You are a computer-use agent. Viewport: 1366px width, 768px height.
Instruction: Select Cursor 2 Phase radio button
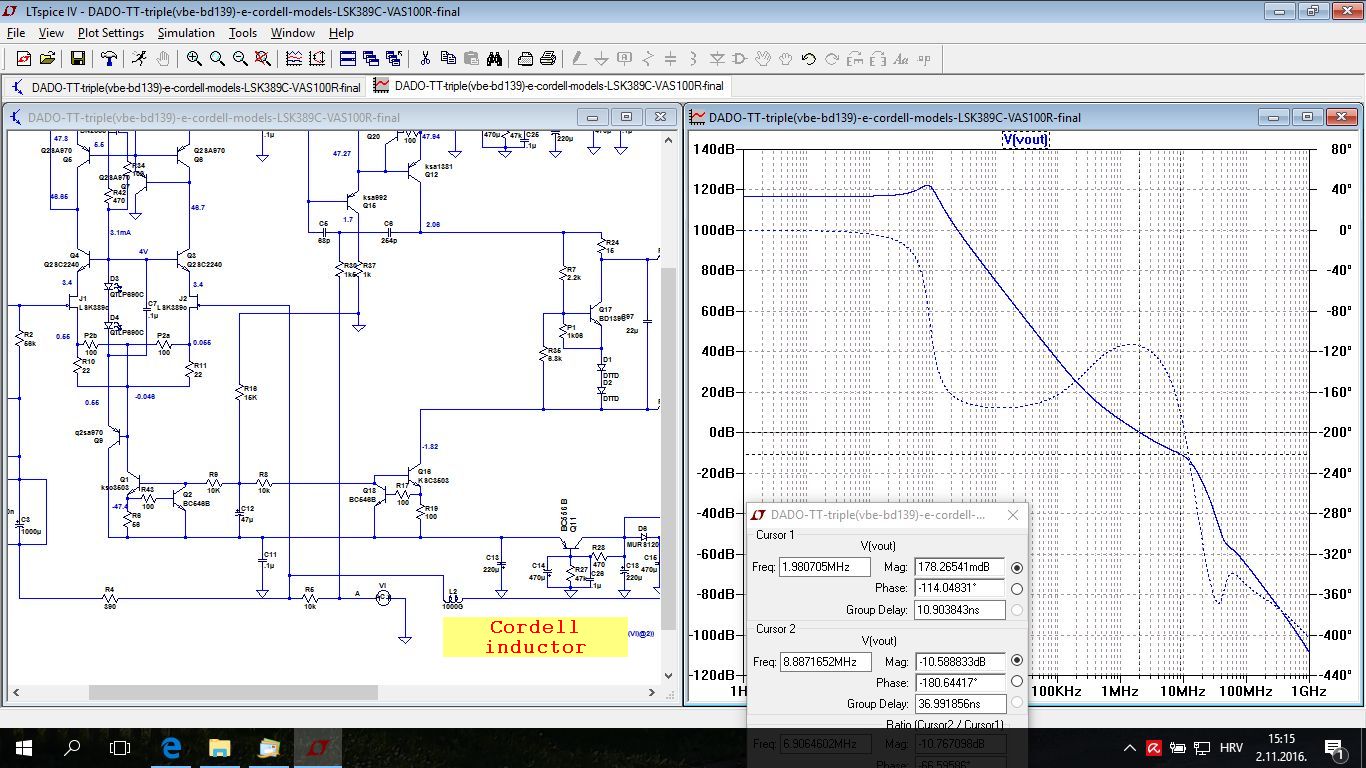[1017, 682]
